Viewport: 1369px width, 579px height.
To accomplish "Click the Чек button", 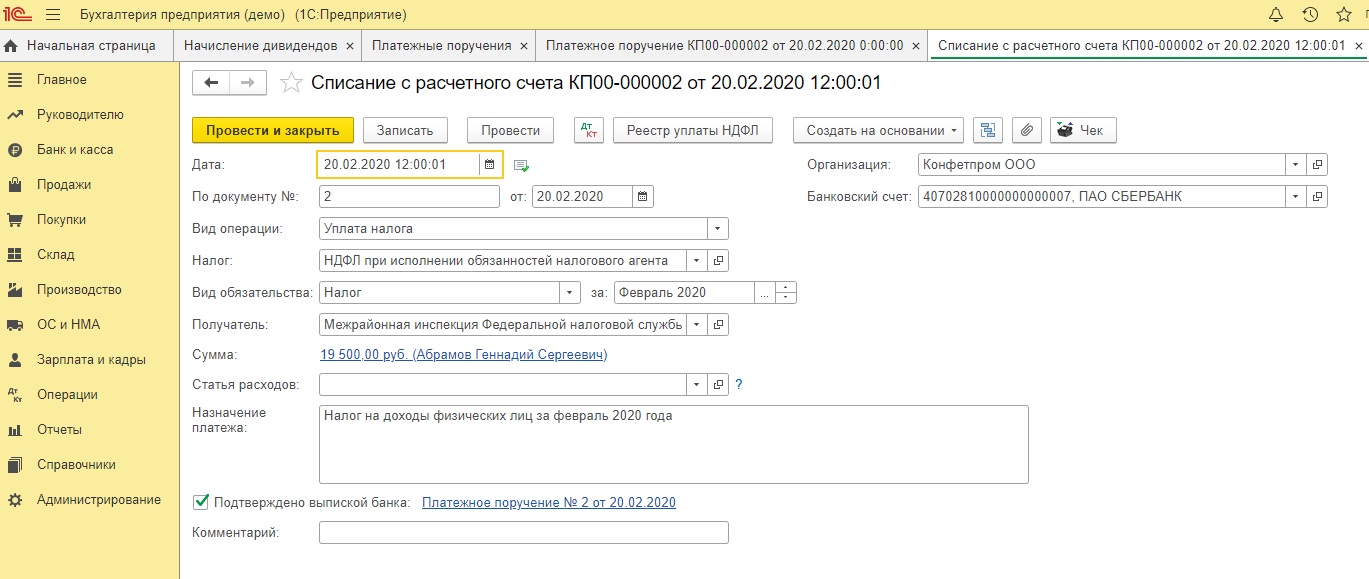I will coord(1083,130).
